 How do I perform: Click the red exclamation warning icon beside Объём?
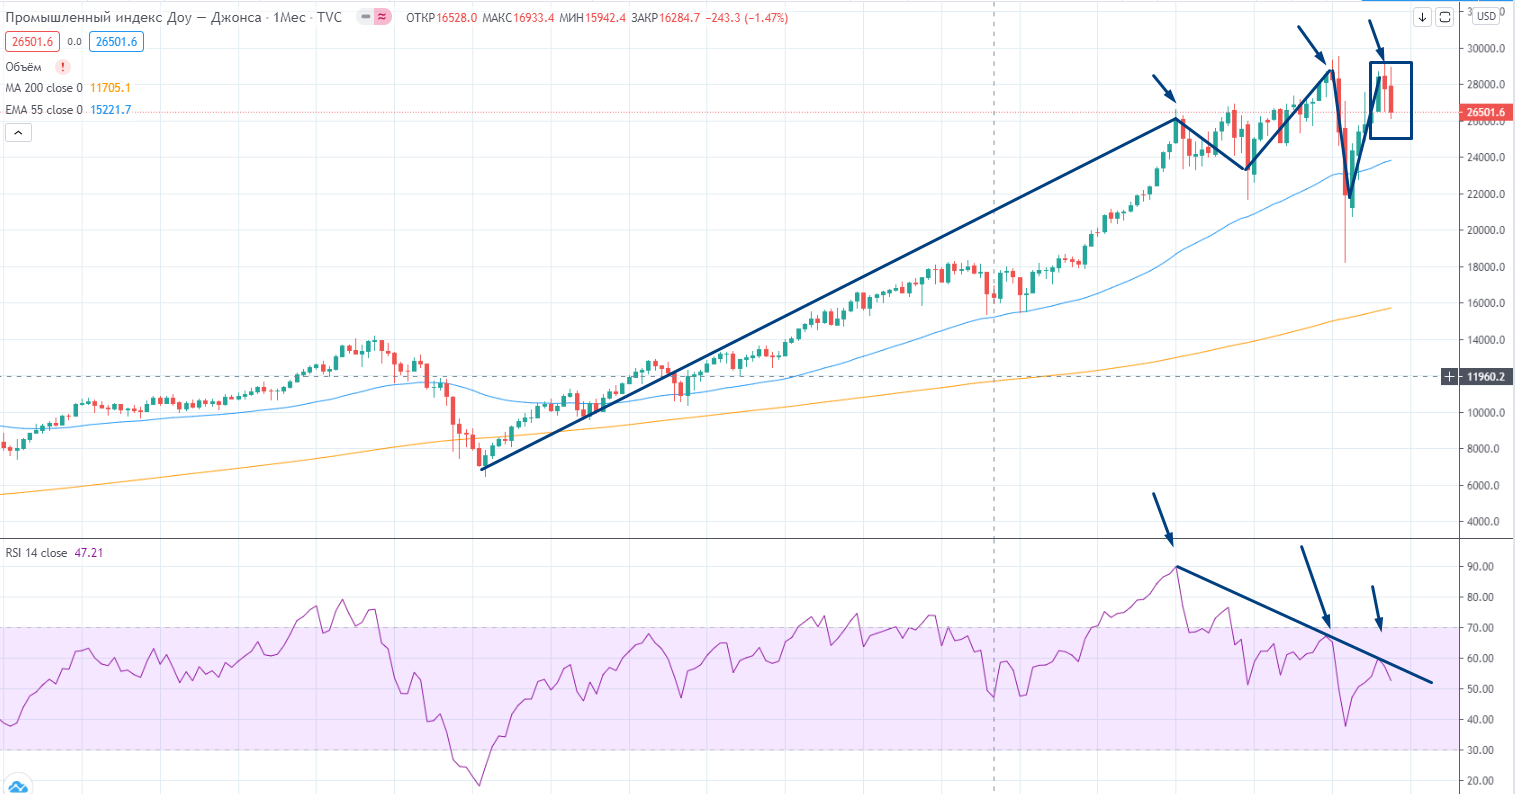63,67
